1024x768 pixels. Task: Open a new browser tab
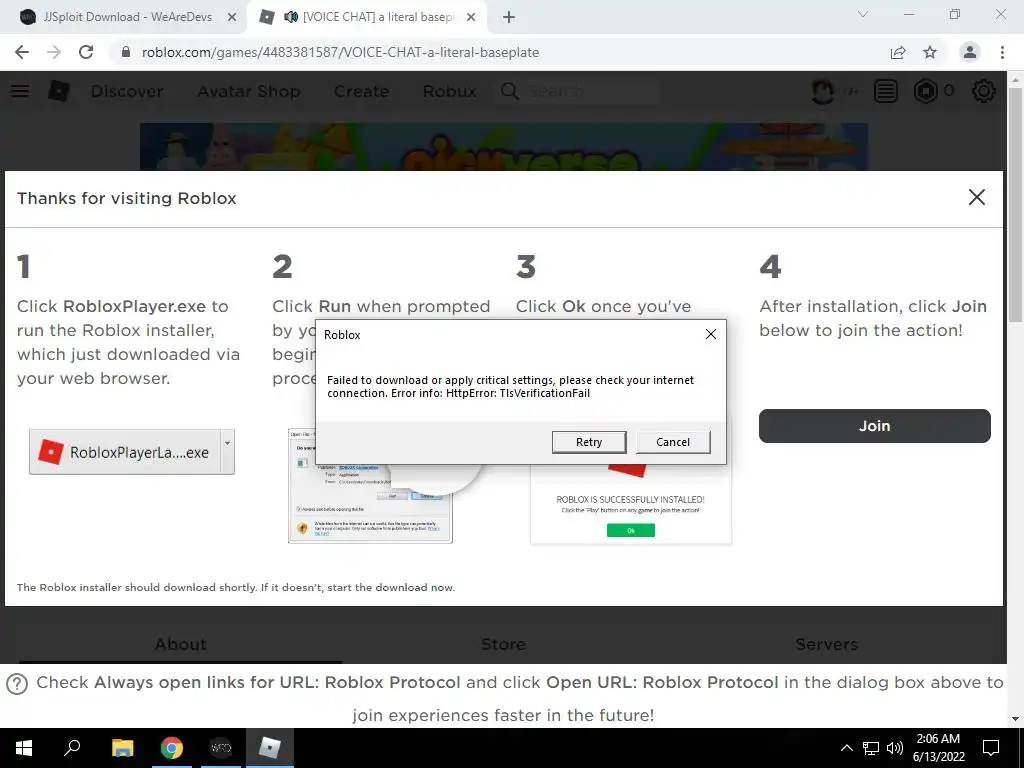509,17
